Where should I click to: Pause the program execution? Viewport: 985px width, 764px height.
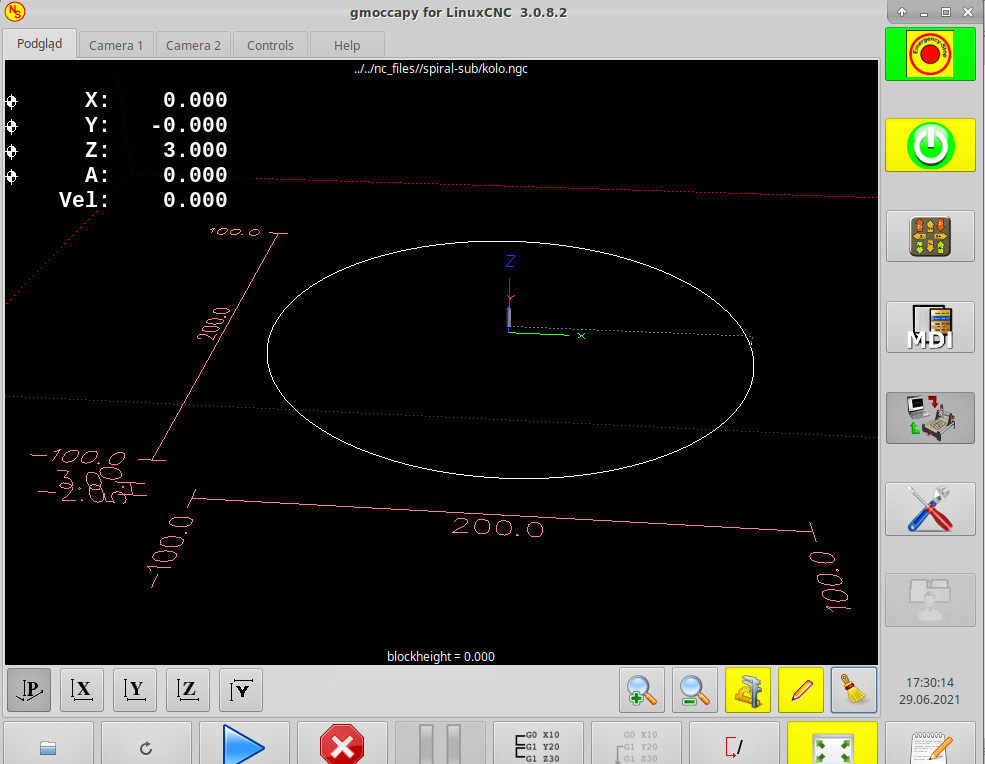point(440,744)
